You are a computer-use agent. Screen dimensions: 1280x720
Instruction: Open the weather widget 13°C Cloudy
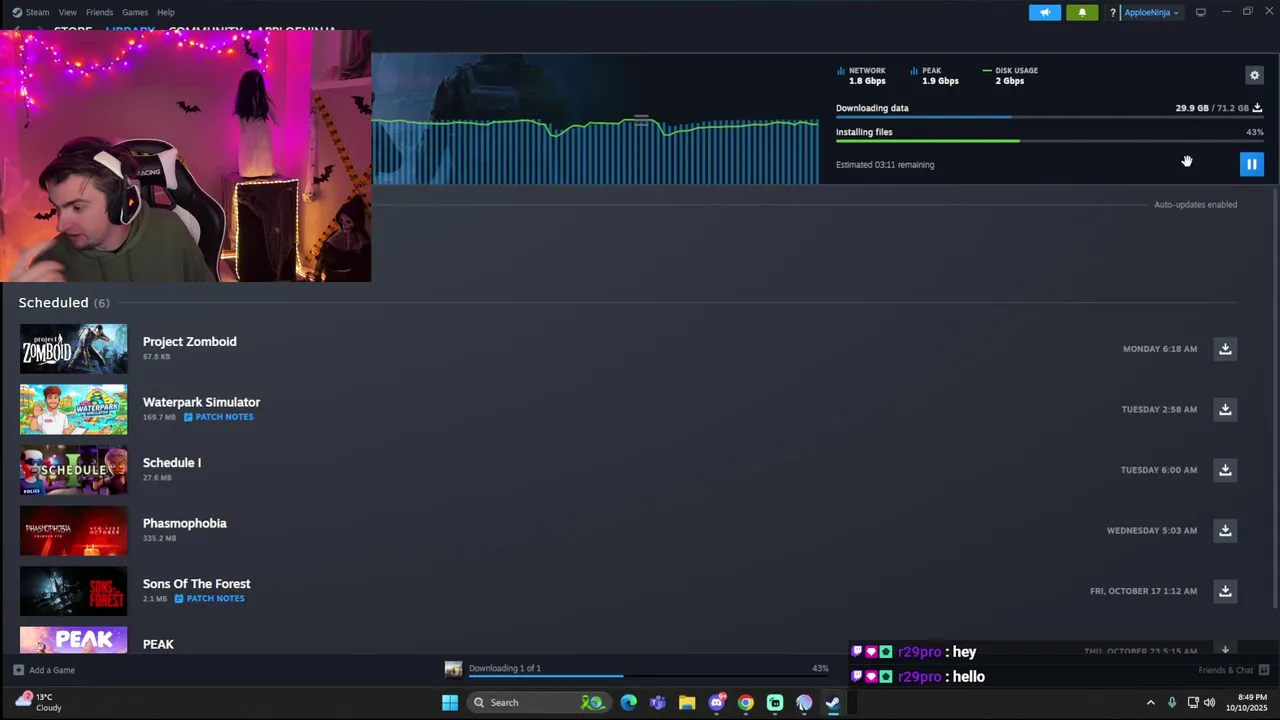(x=40, y=702)
